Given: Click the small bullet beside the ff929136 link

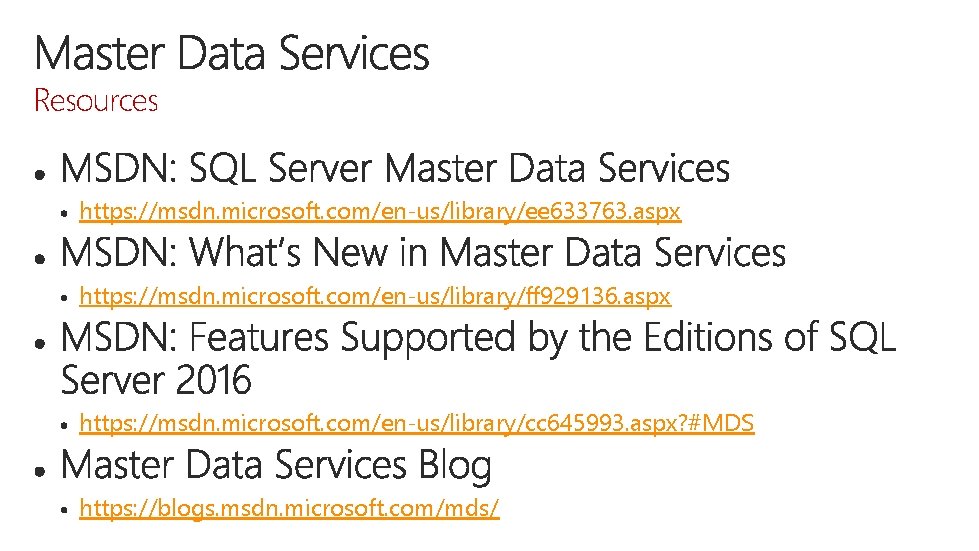Looking at the screenshot, I should click(x=62, y=298).
